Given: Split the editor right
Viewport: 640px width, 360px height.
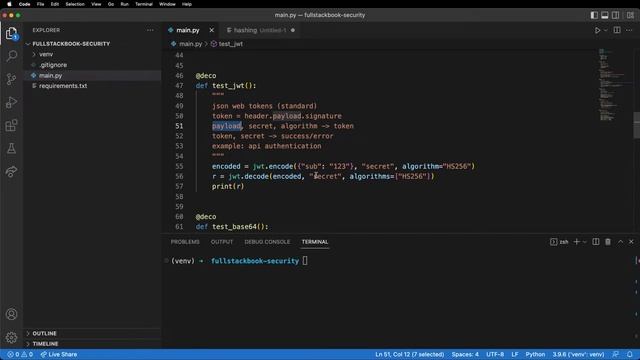Looking at the screenshot, I should pos(617,30).
